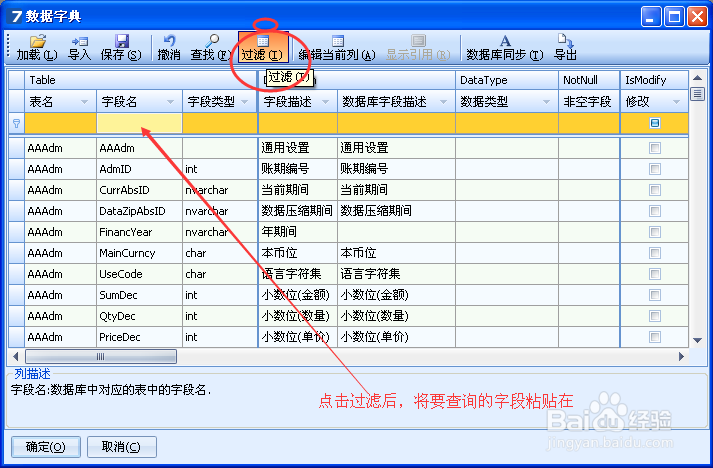Select the UseCode field name cell
The width and height of the screenshot is (713, 468).
(x=140, y=274)
